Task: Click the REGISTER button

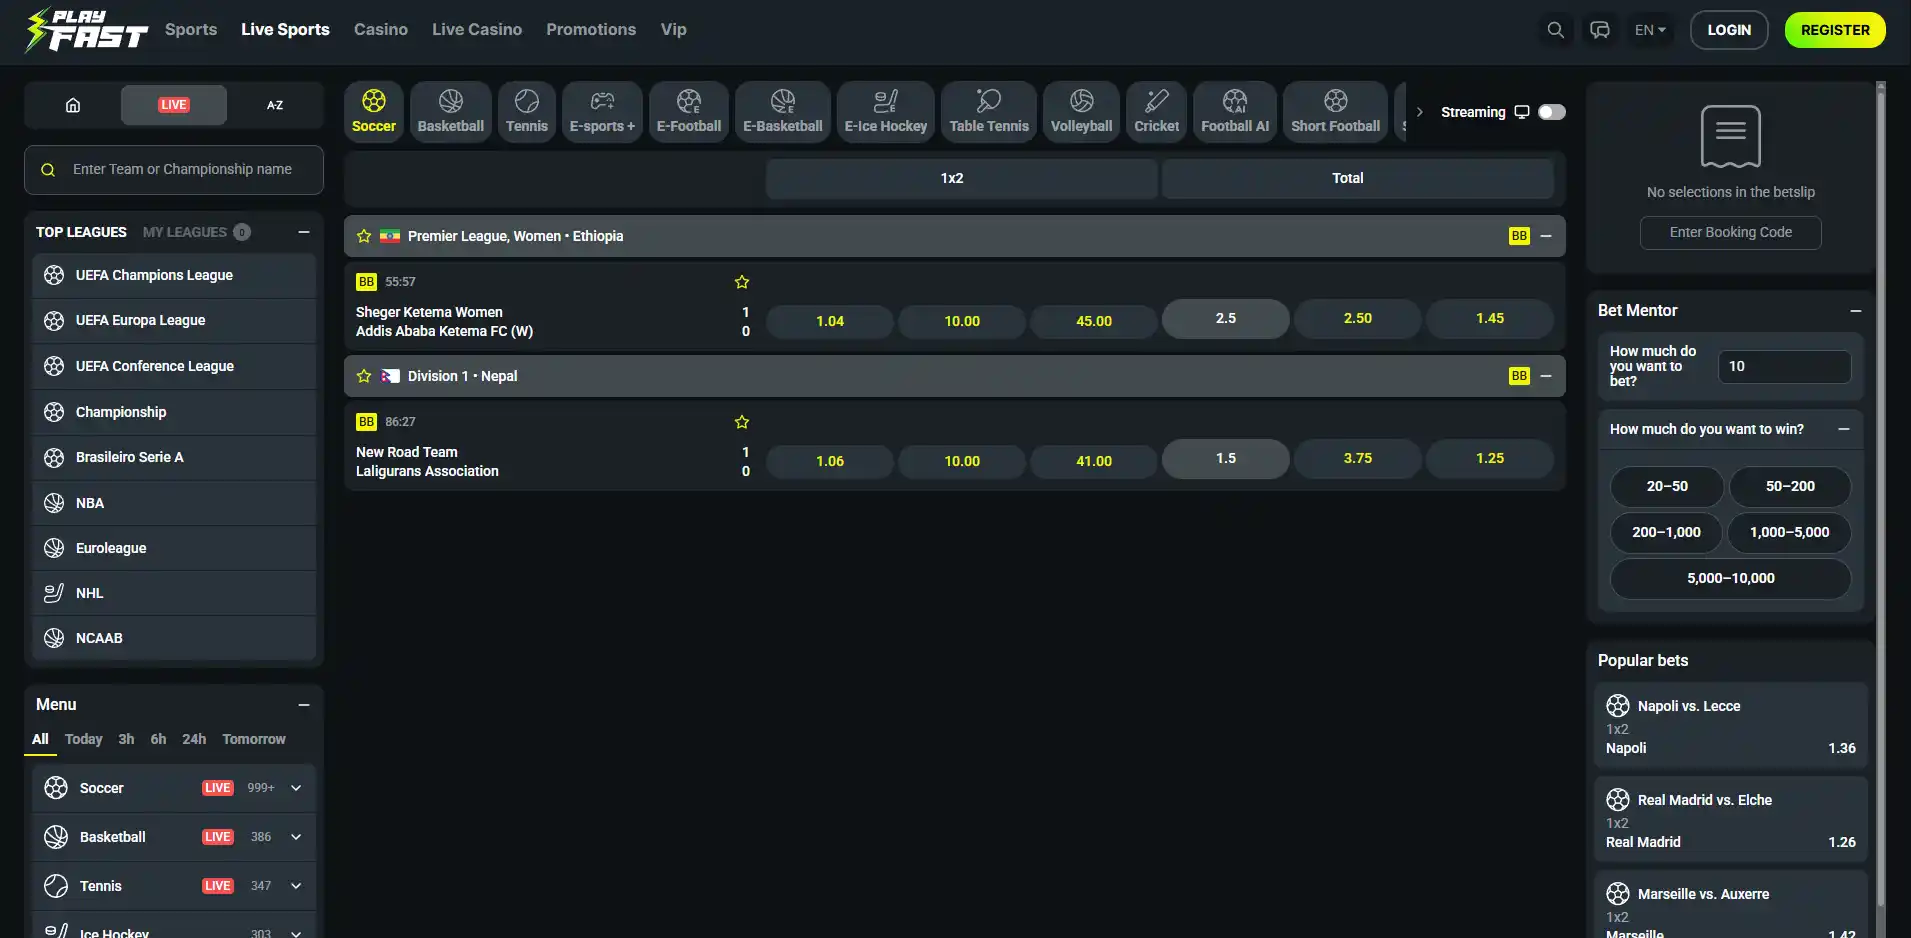Action: (1835, 30)
